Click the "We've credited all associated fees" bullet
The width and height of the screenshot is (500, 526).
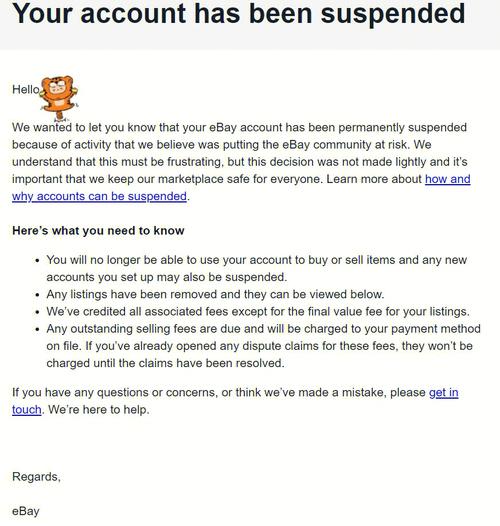pos(258,312)
